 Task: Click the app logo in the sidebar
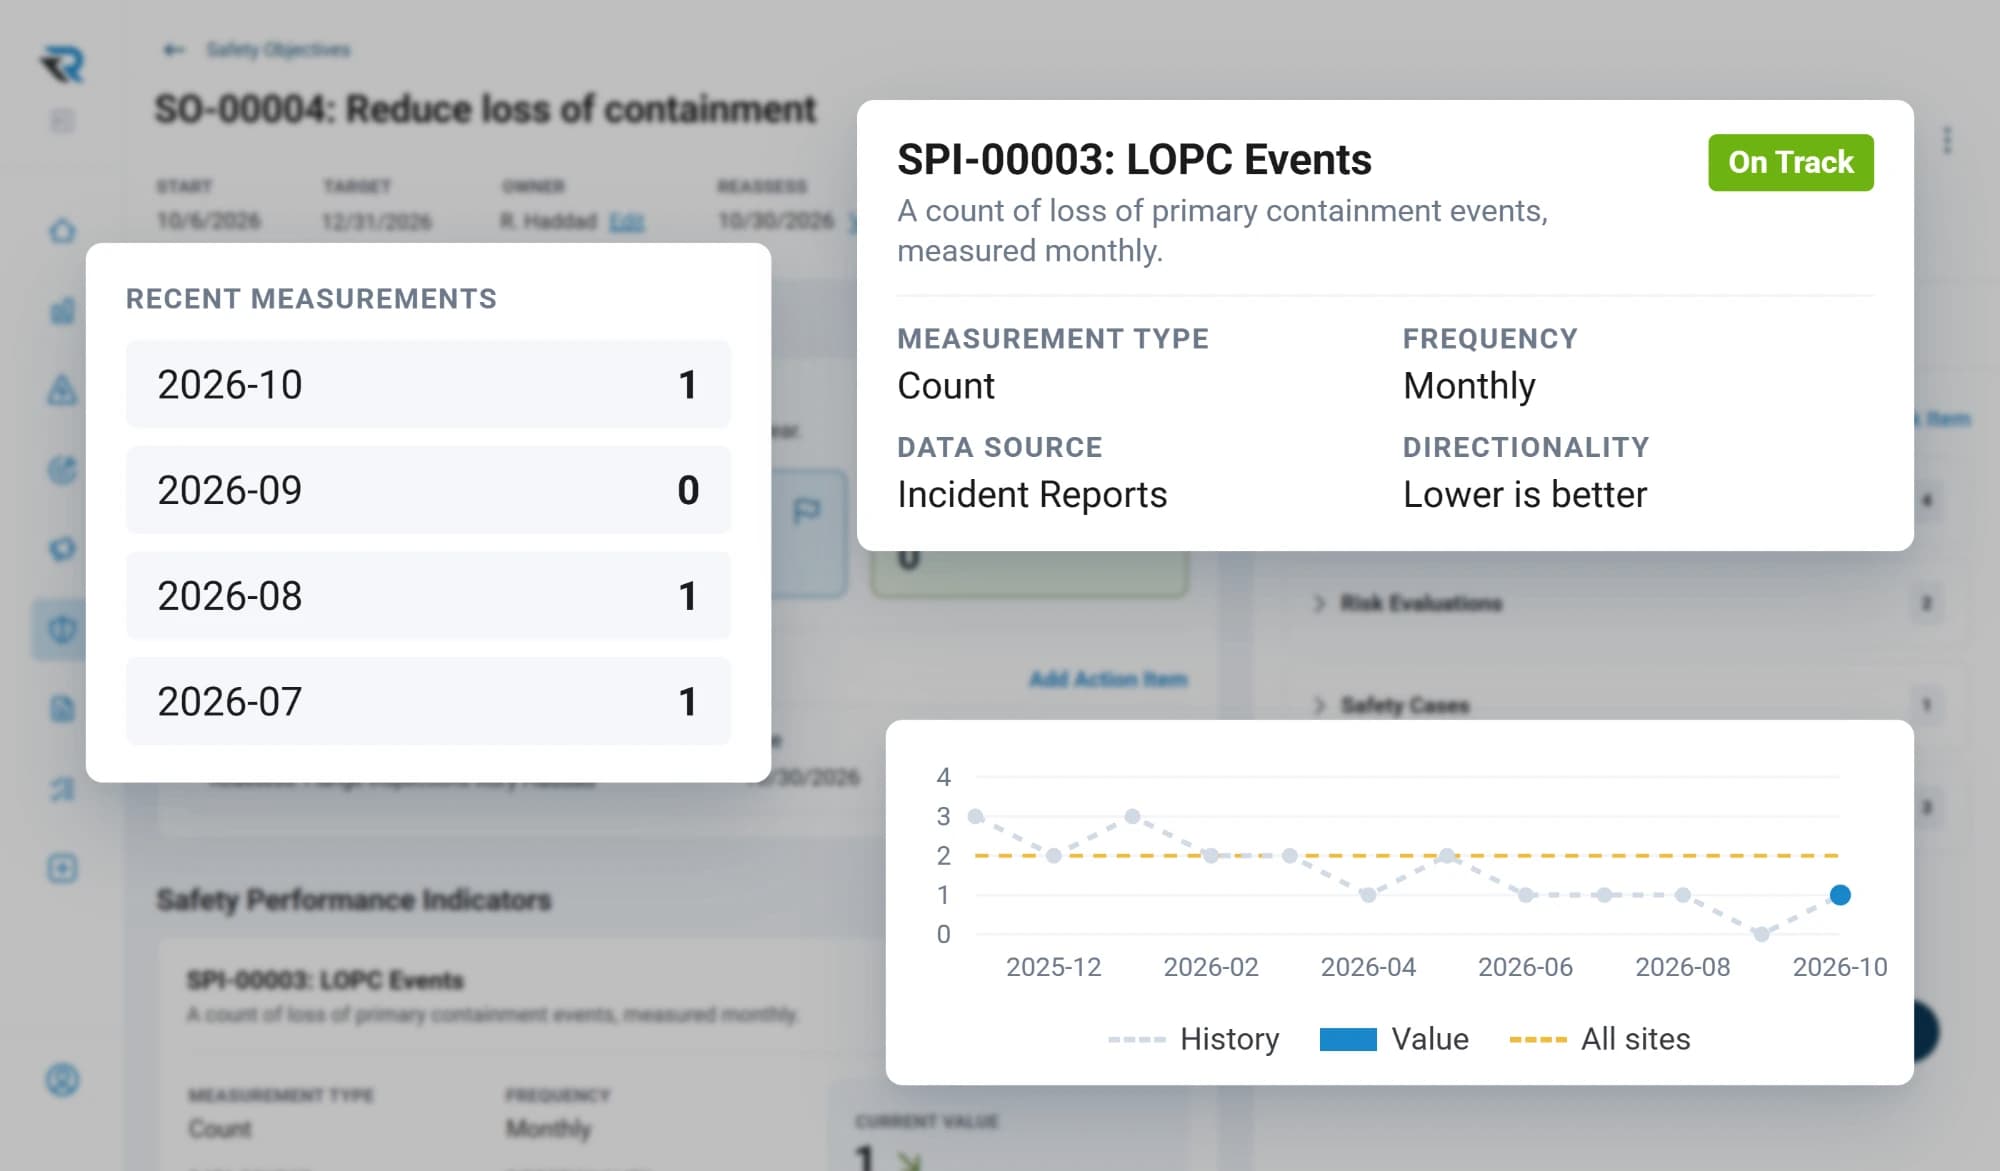tap(62, 64)
